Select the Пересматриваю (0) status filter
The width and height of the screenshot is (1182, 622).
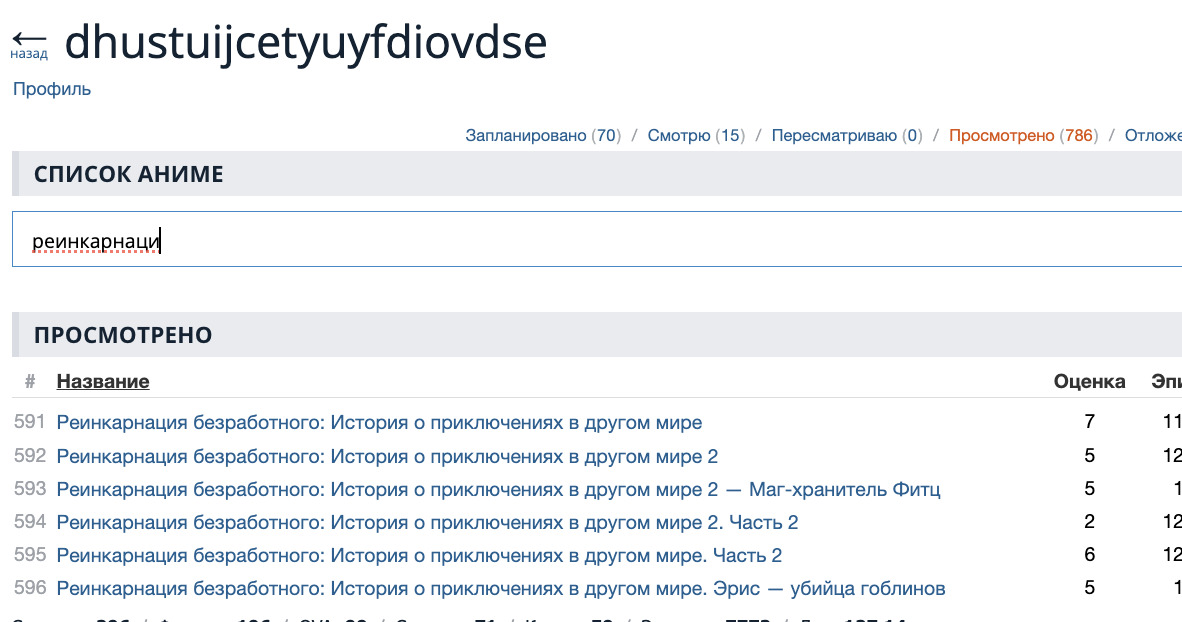pos(846,135)
